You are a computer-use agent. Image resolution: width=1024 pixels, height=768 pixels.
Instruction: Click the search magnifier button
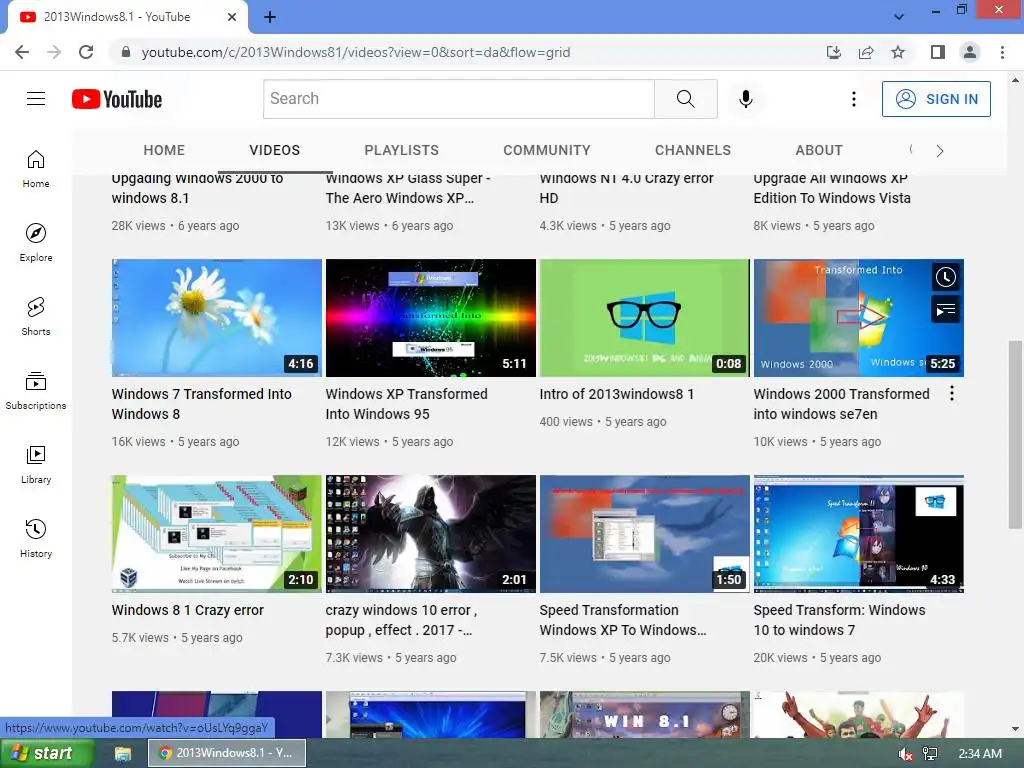[x=686, y=99]
